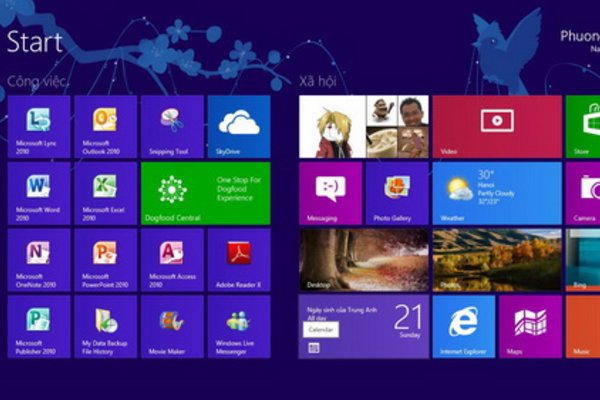The height and width of the screenshot is (400, 600).
Task: Click the Công việc group heading
Action: [x=37, y=82]
